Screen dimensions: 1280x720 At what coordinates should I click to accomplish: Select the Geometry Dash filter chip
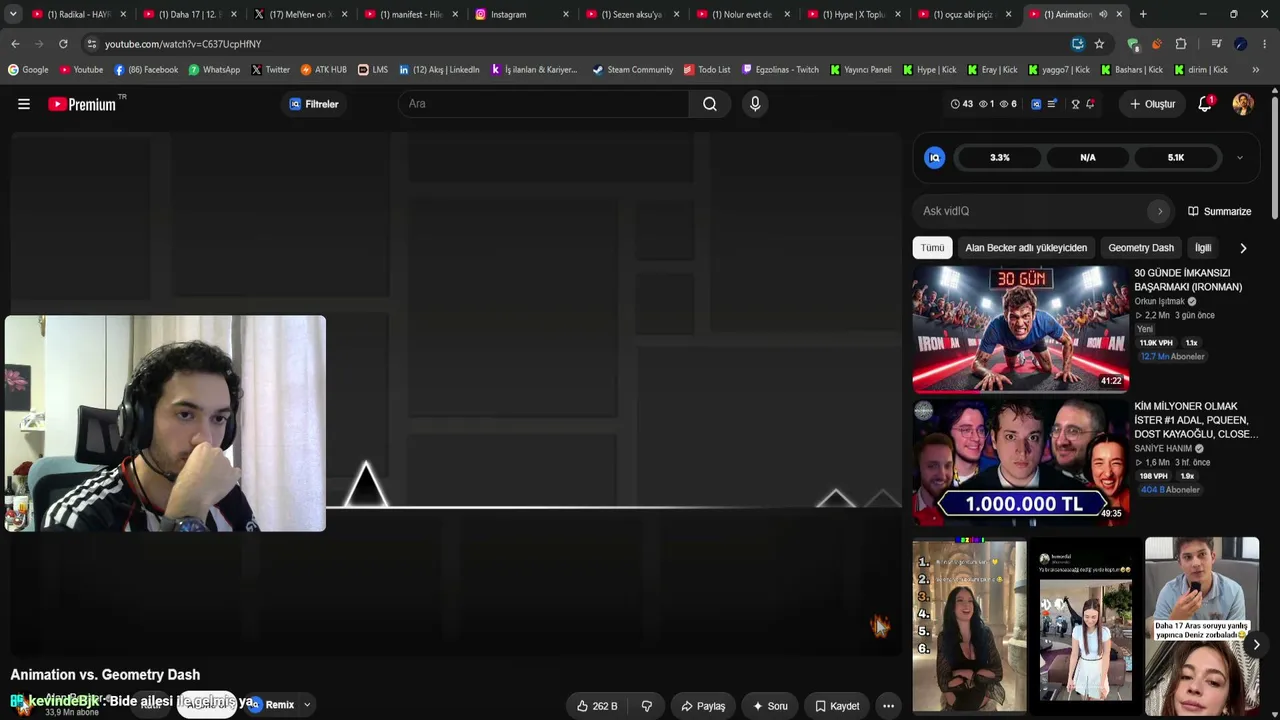coord(1141,248)
